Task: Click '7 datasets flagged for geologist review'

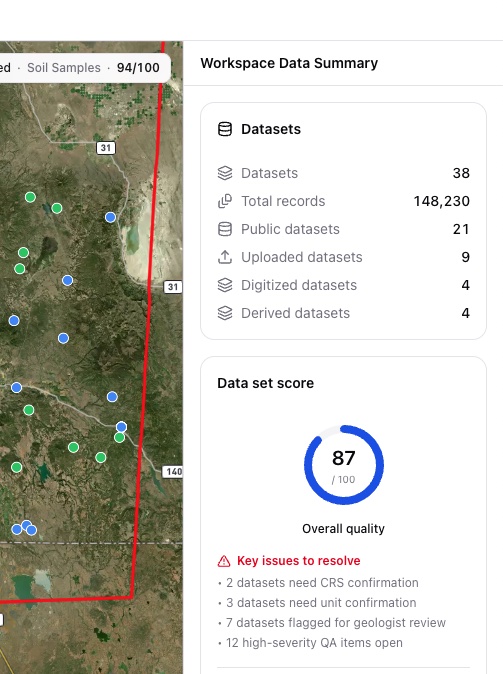Action: pos(336,623)
